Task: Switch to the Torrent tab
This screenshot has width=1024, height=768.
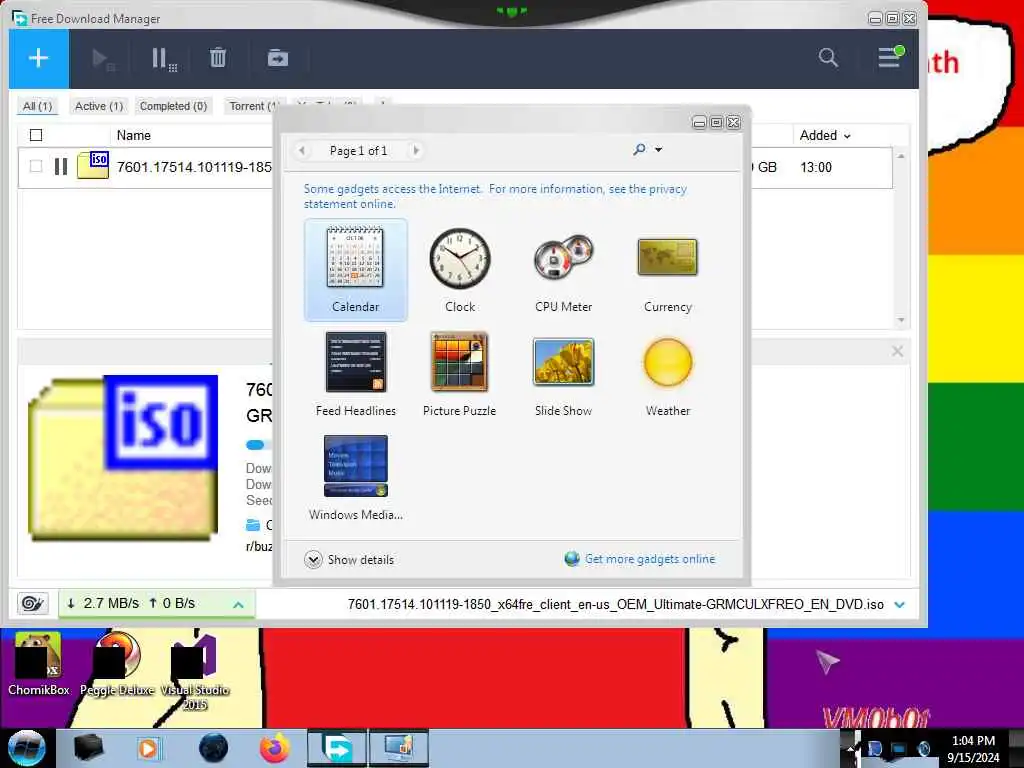Action: [251, 106]
